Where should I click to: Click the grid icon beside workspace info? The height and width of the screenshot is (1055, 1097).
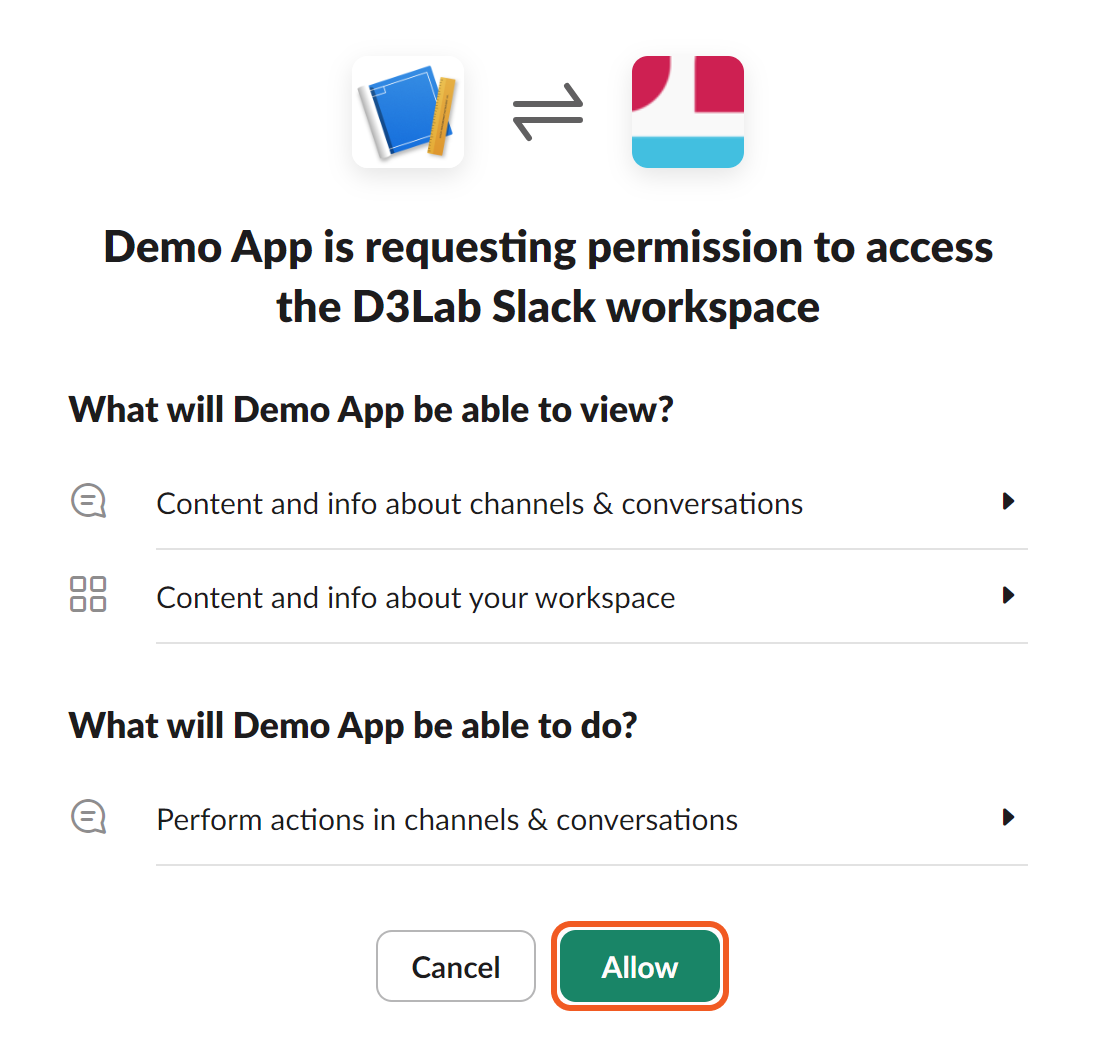click(88, 595)
